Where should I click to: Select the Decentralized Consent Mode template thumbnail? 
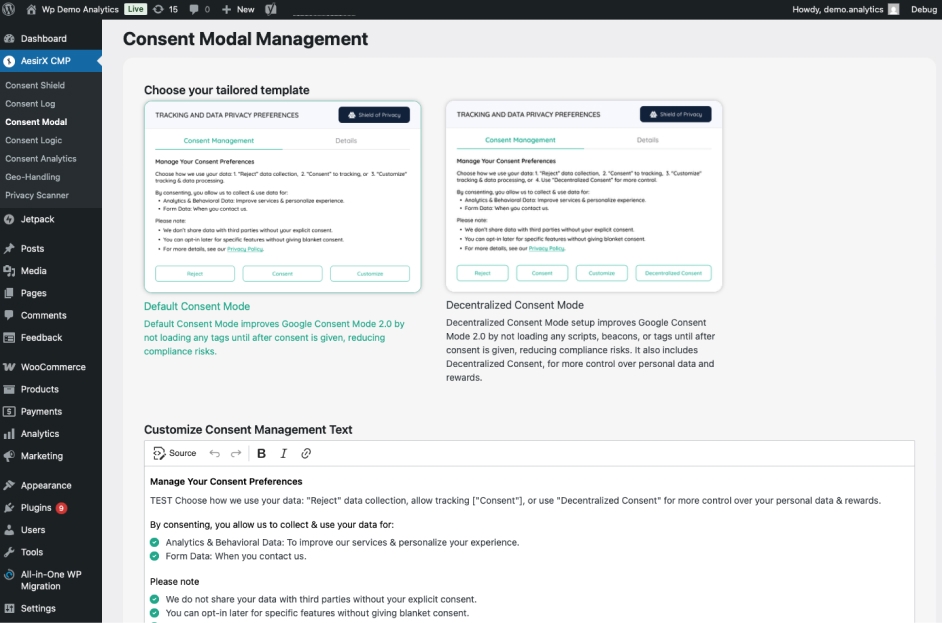tap(584, 196)
